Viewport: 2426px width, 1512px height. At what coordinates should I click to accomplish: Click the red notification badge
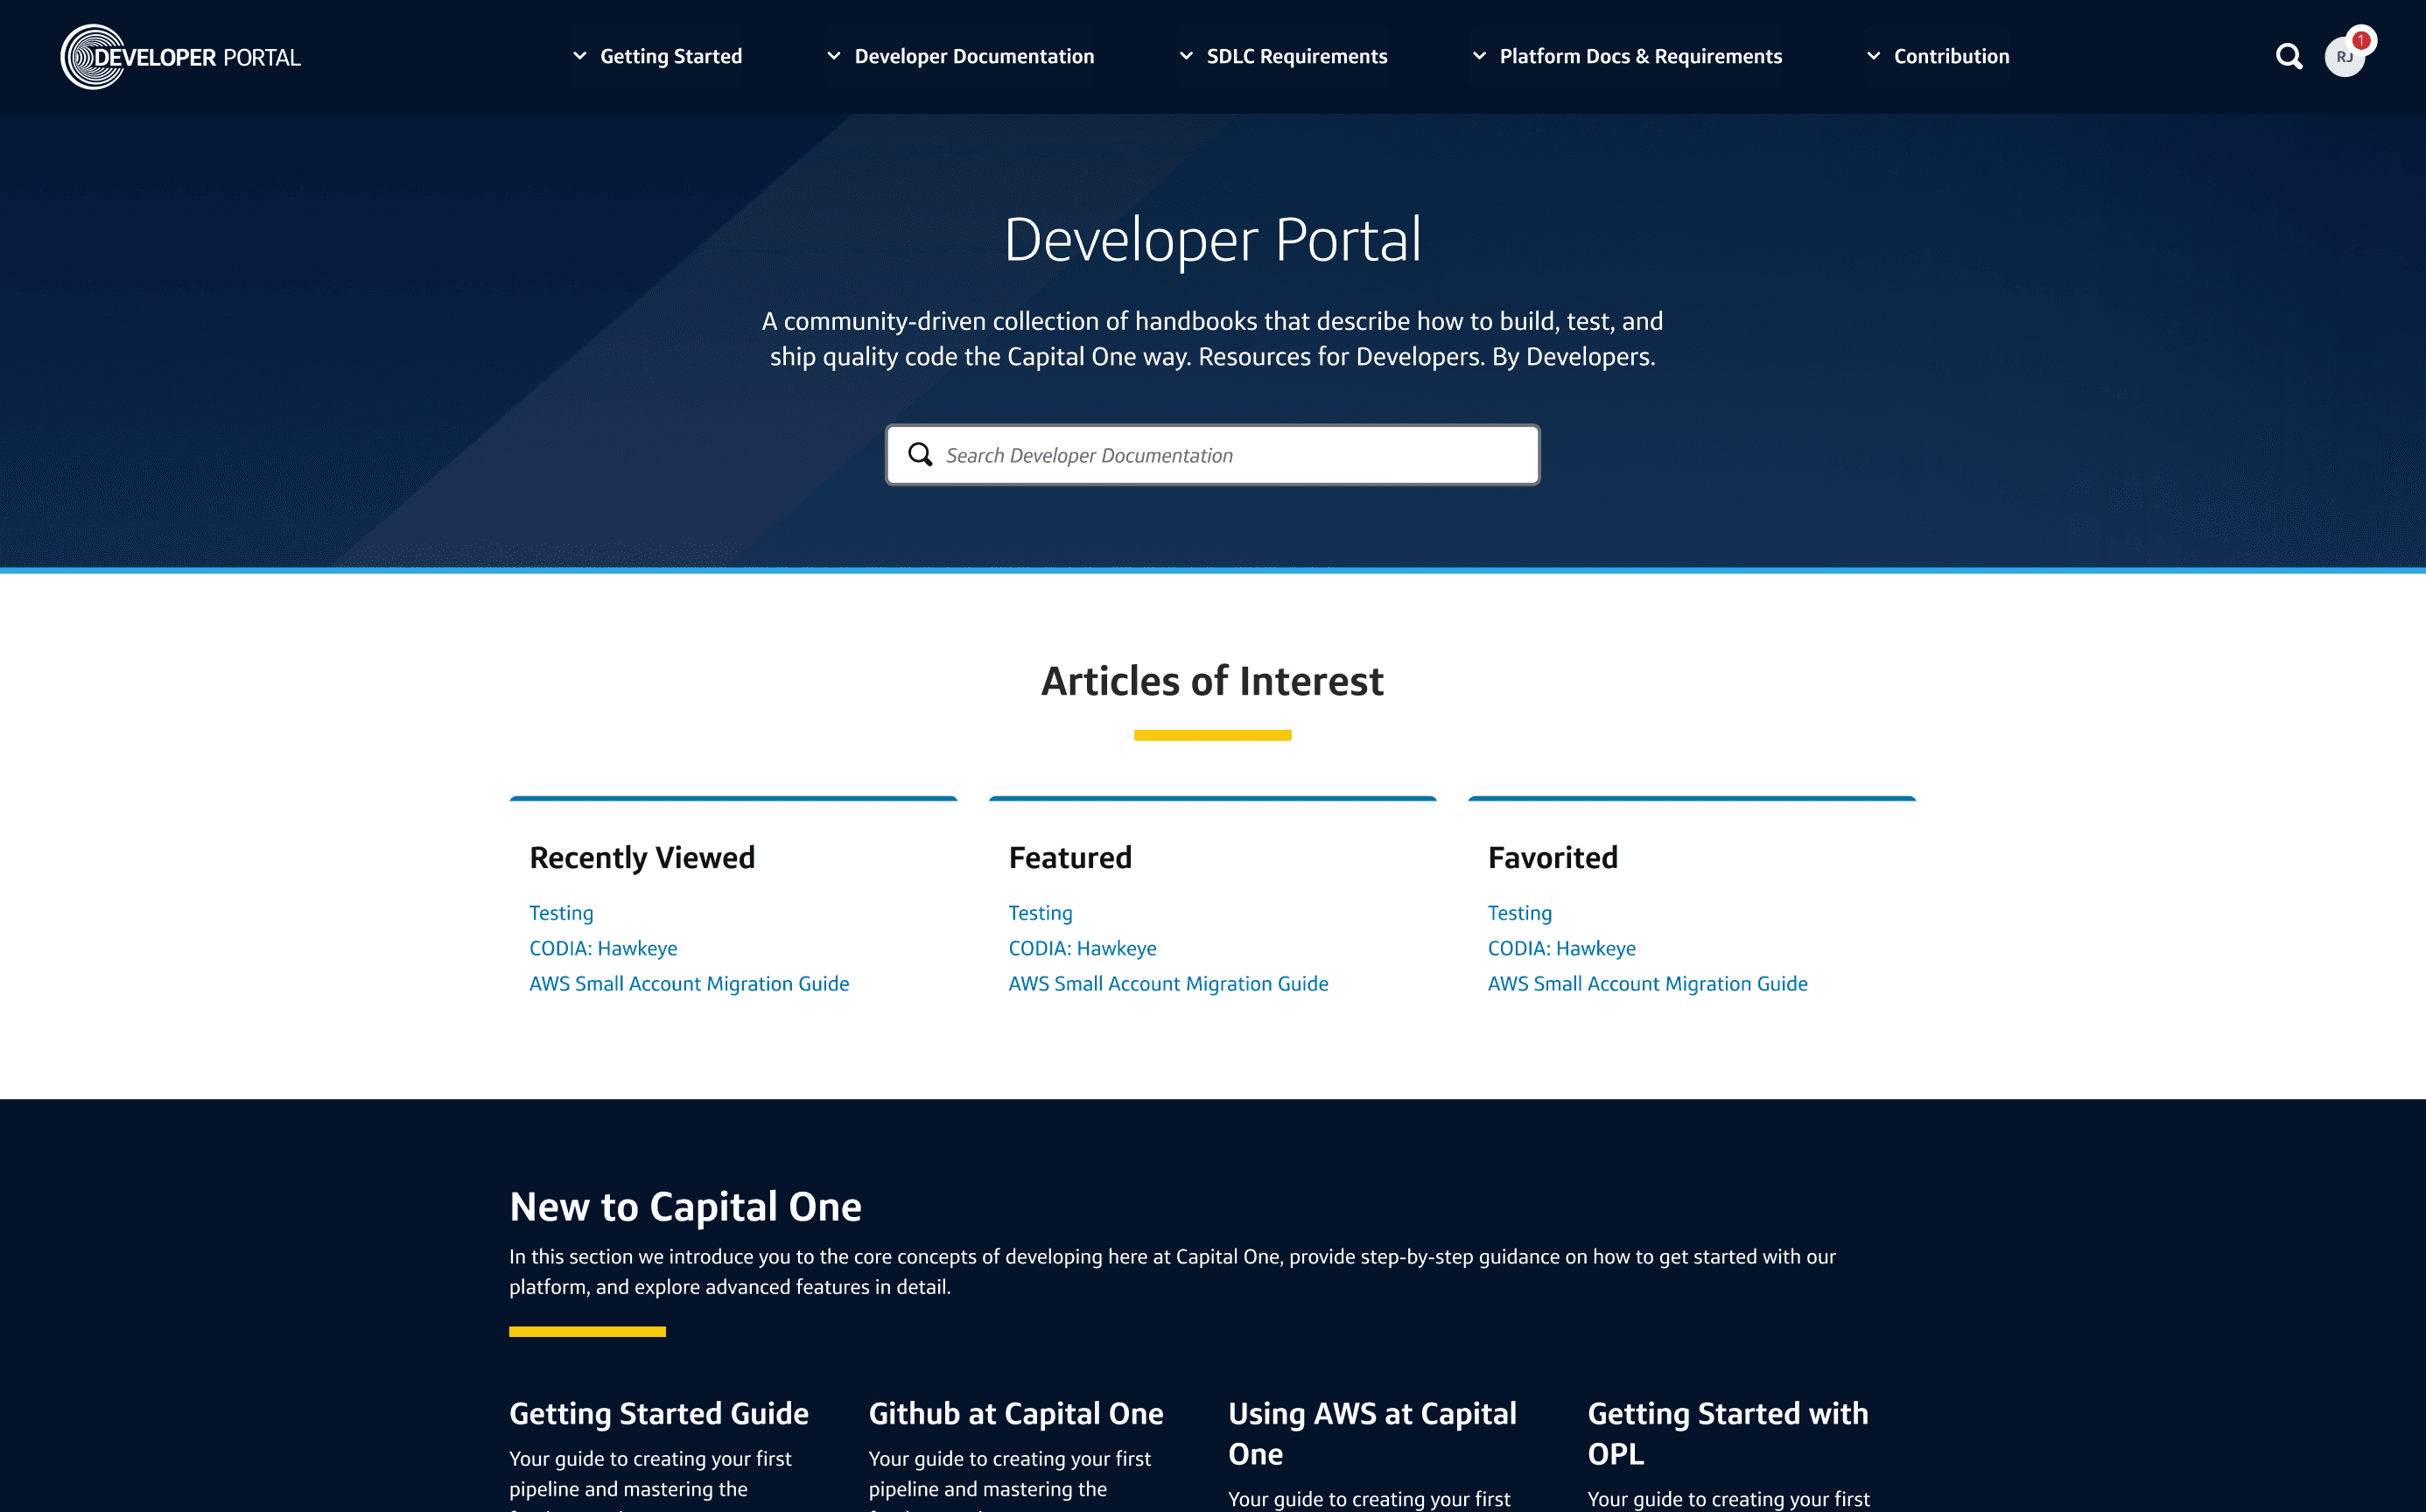click(x=2361, y=40)
